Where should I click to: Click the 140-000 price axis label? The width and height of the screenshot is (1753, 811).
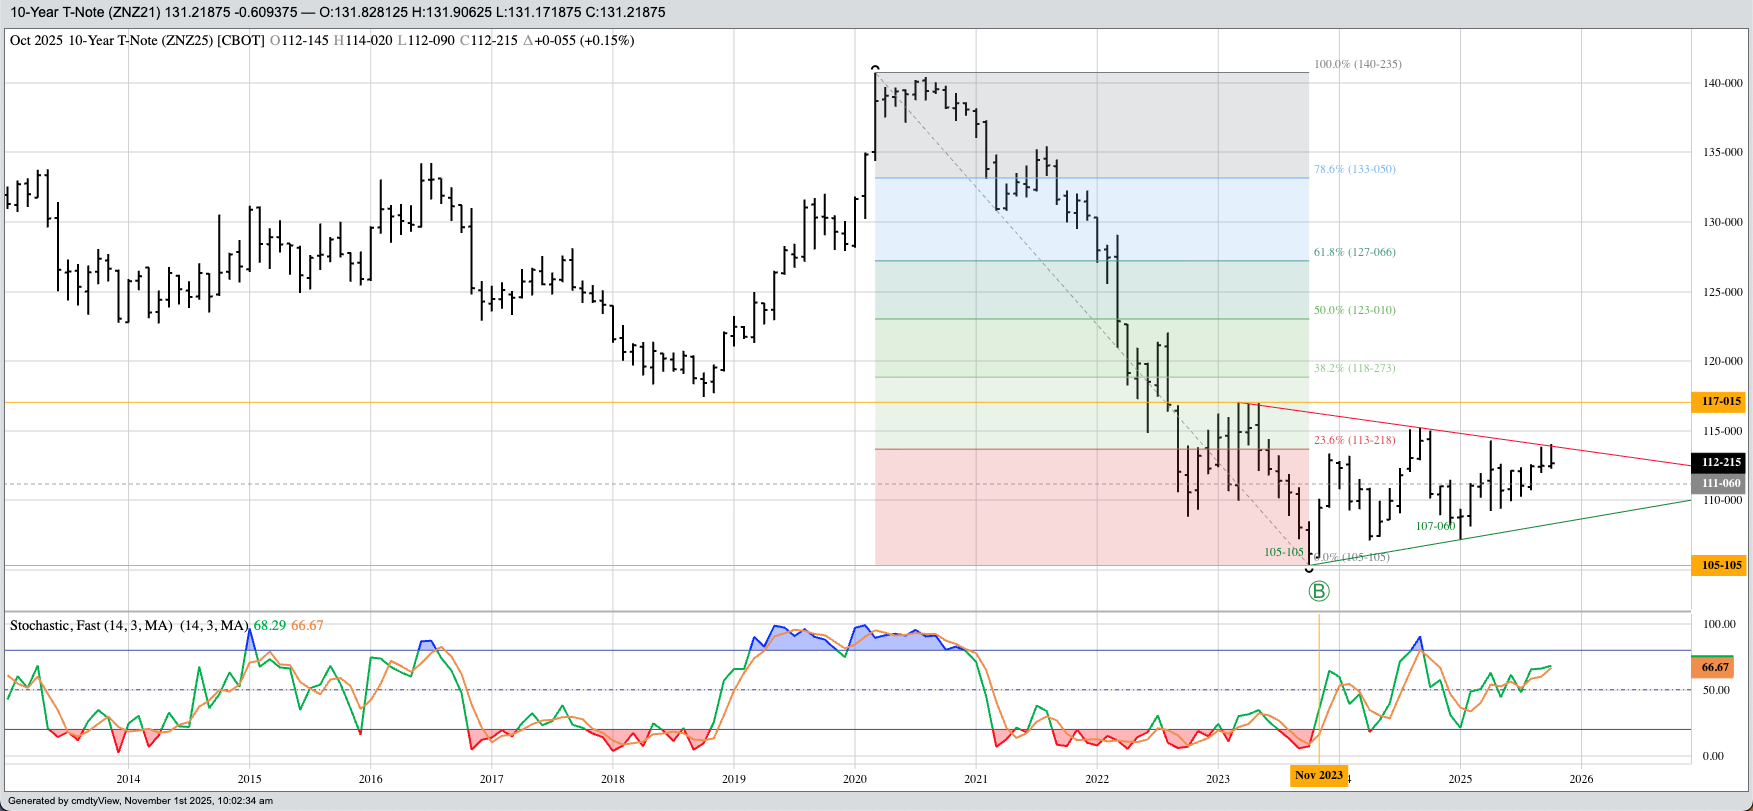click(x=1722, y=83)
